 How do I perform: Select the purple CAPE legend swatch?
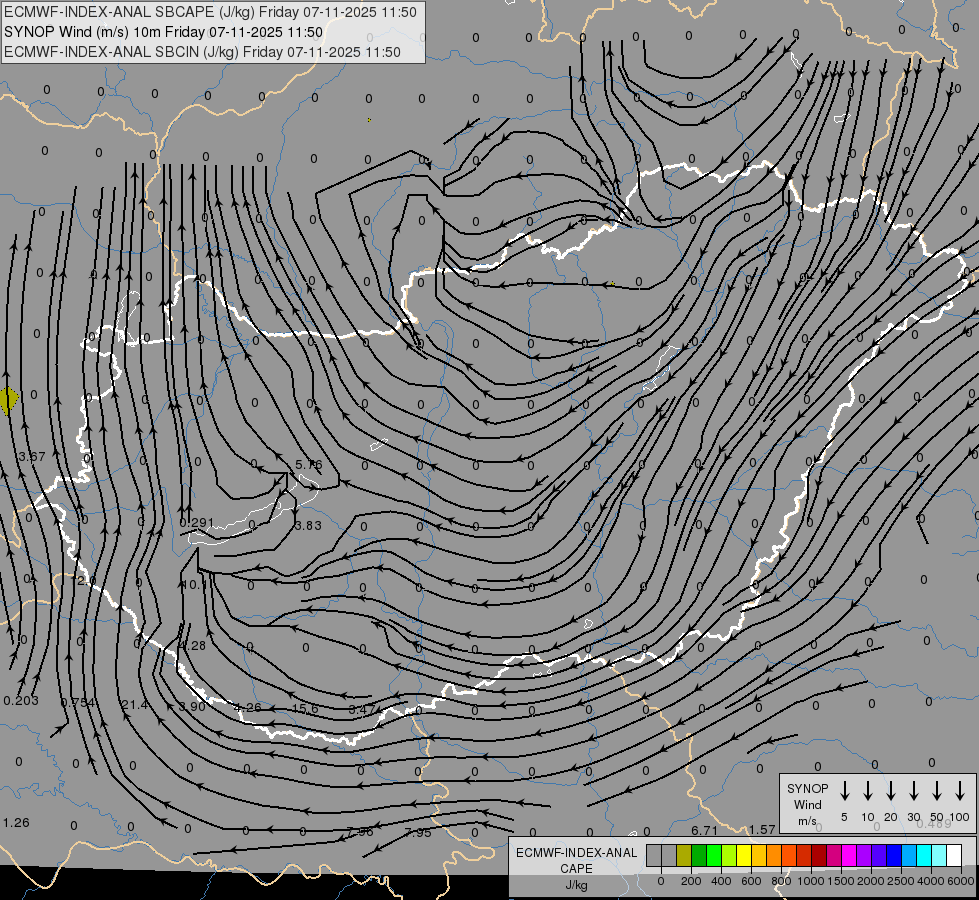[864, 855]
